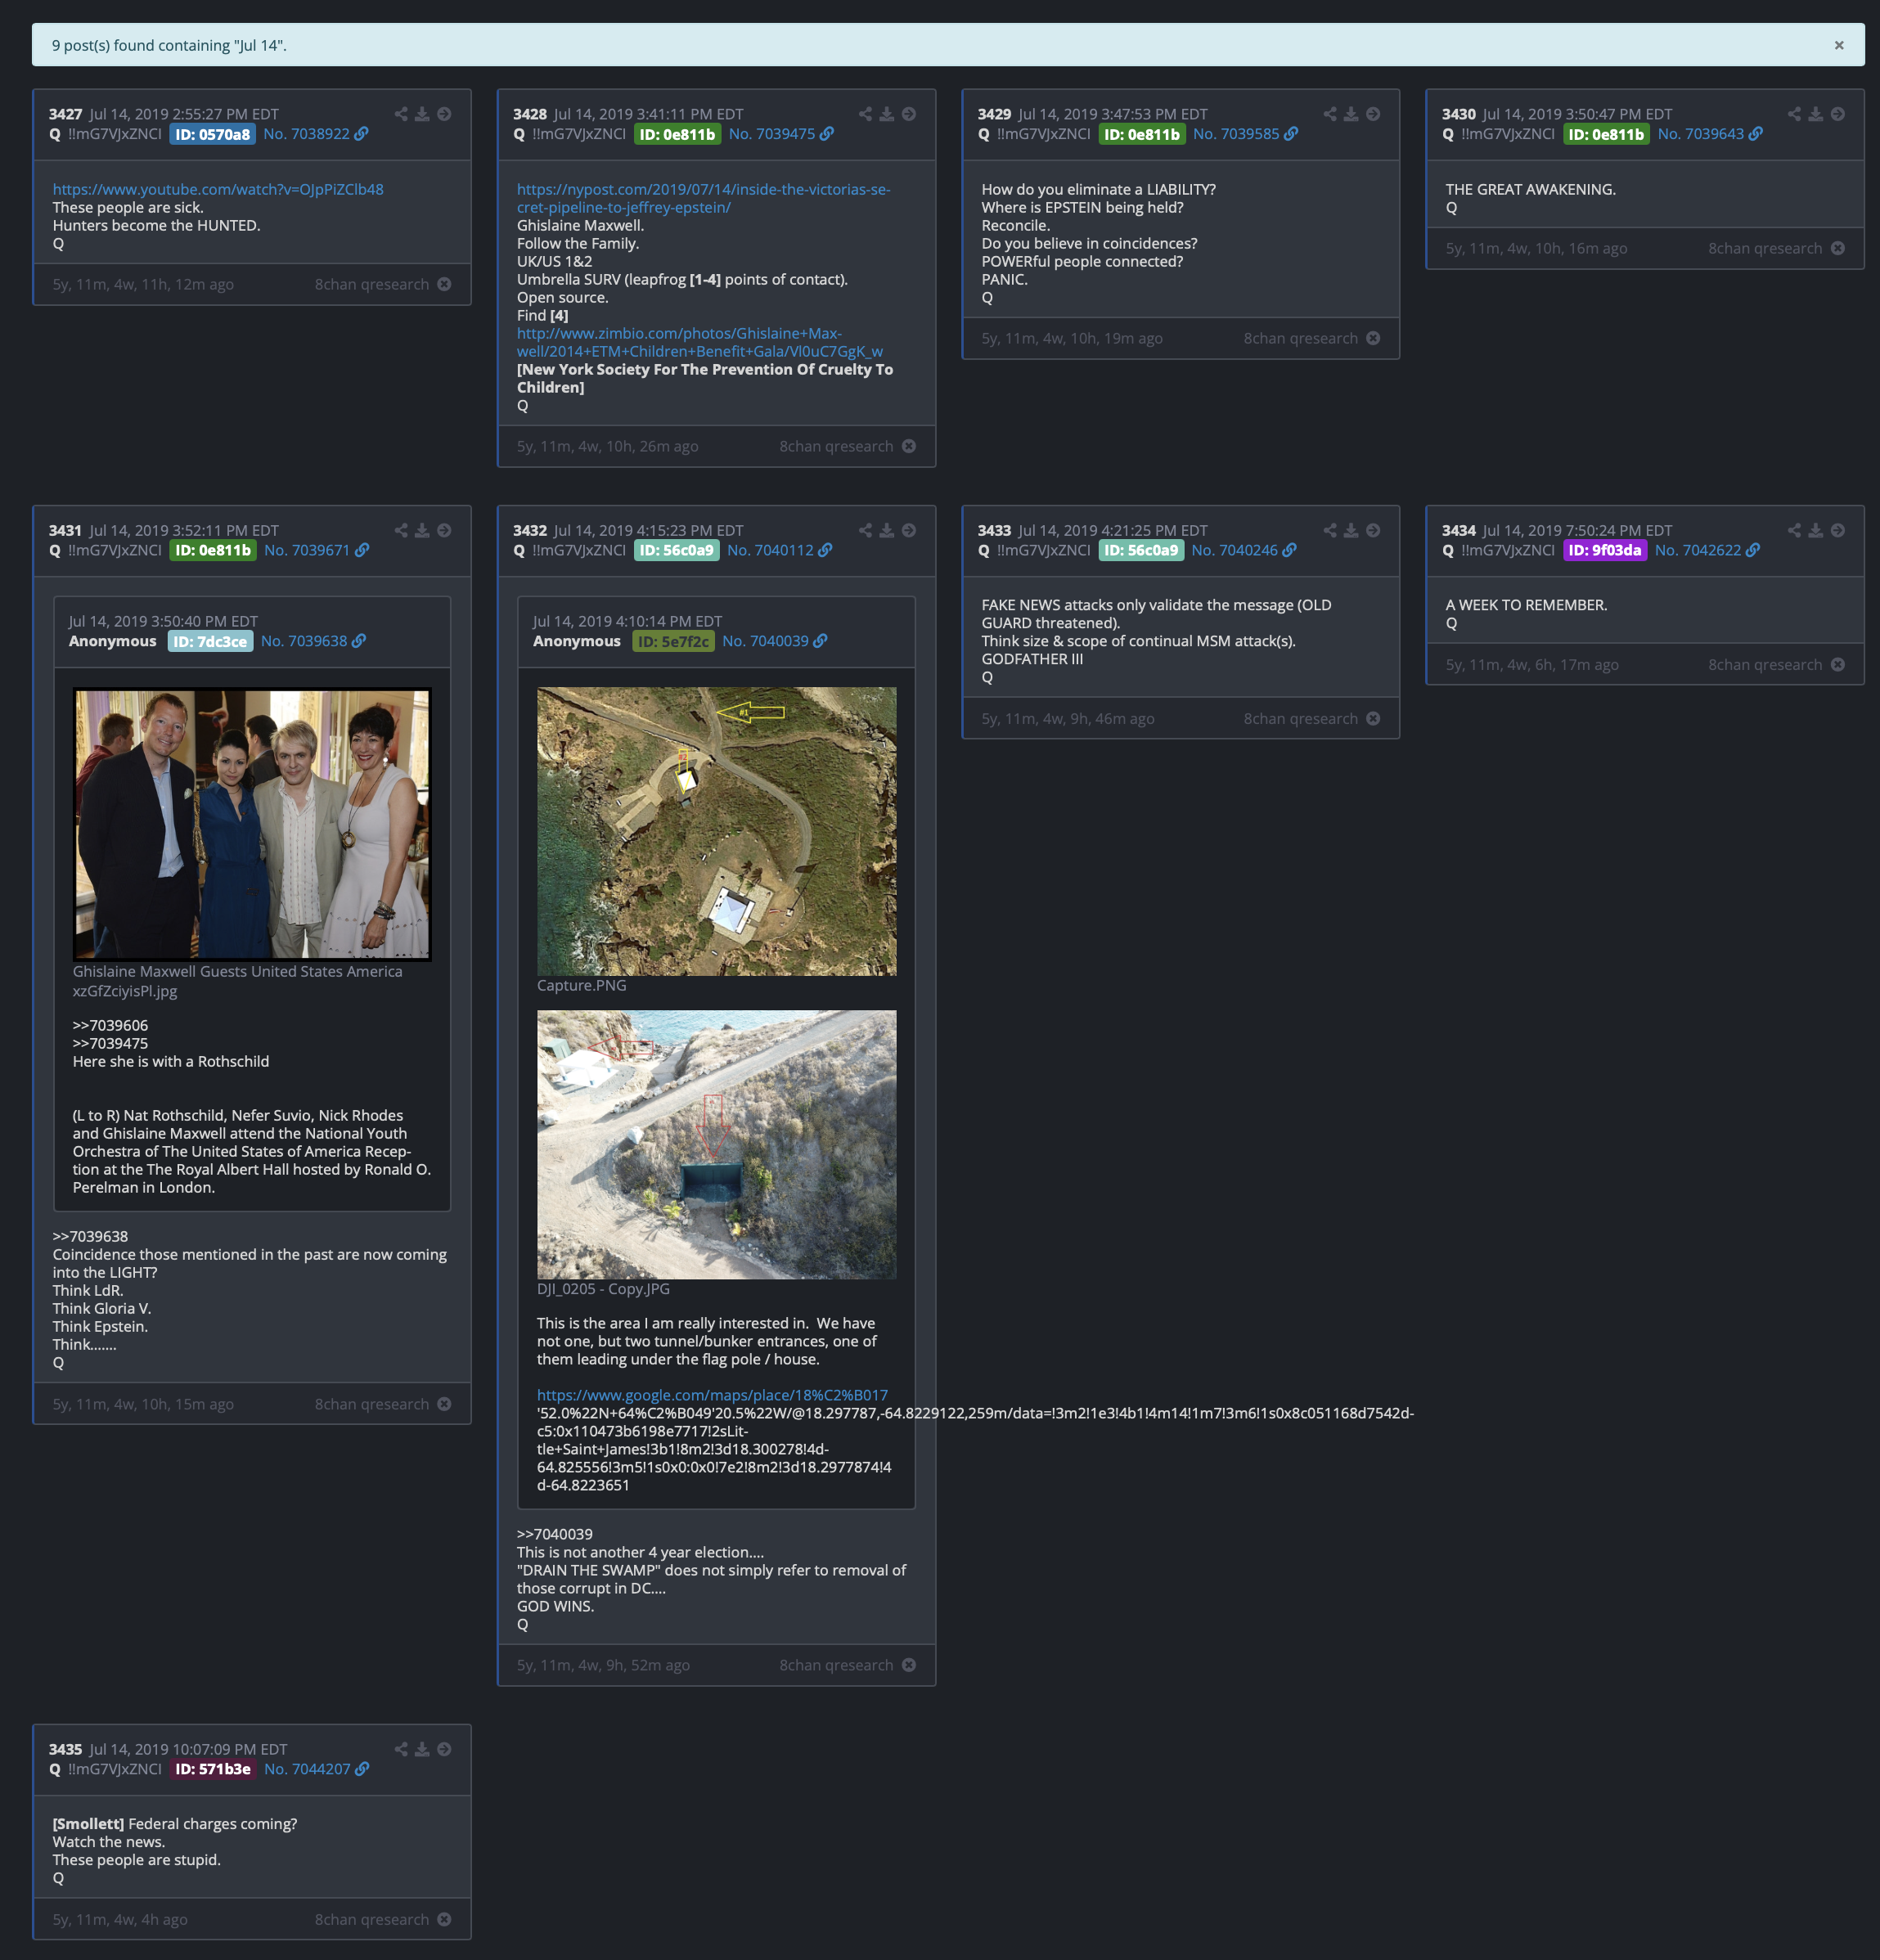Open anonymous post No. 7040039 link
The width and height of the screenshot is (1880, 1960).
(774, 641)
